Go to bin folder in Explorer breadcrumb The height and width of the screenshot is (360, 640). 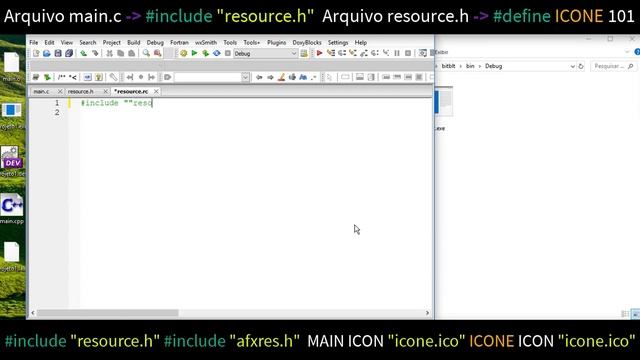[470, 66]
